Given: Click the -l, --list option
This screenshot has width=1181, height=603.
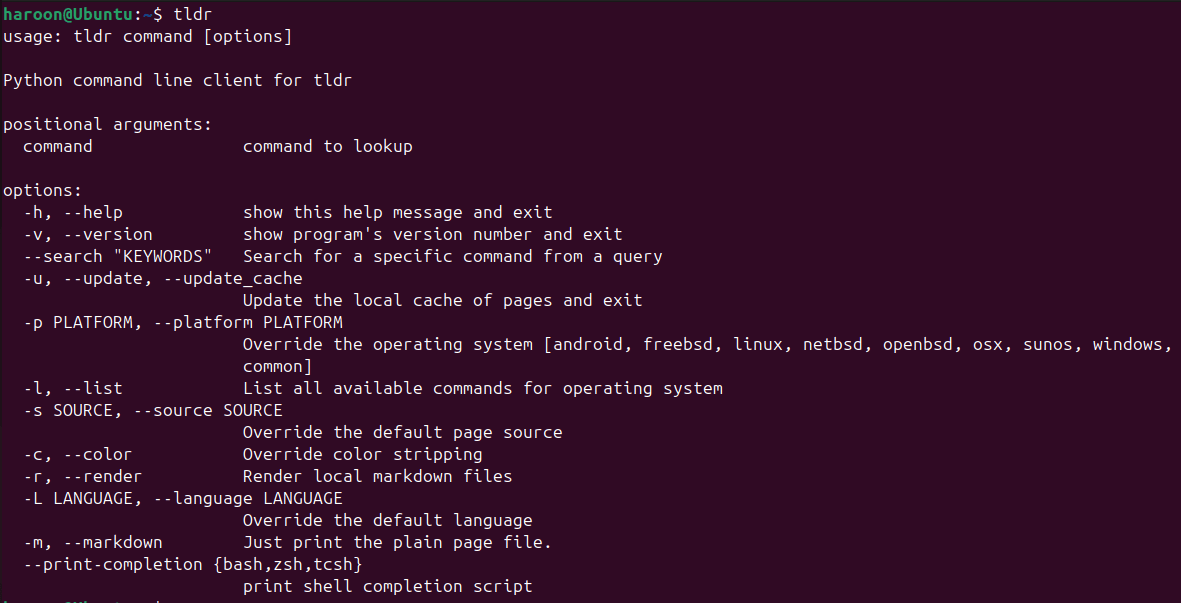Looking at the screenshot, I should (x=73, y=388).
